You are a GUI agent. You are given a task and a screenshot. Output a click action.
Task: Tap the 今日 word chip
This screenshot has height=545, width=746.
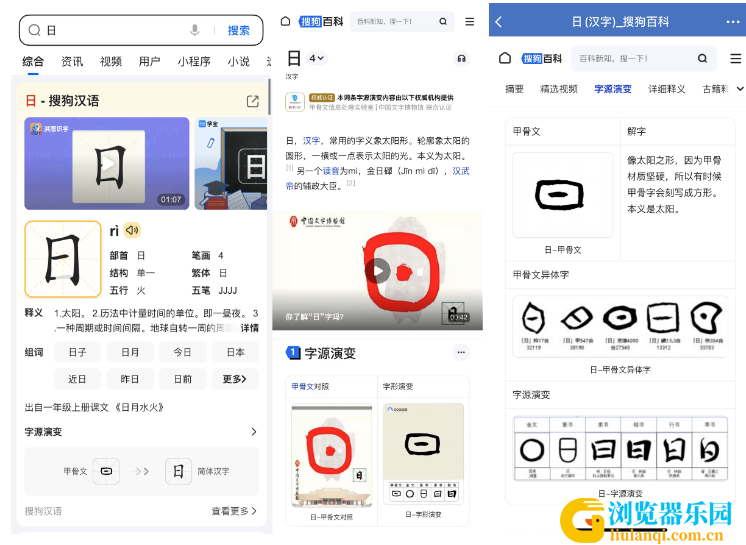tap(182, 352)
